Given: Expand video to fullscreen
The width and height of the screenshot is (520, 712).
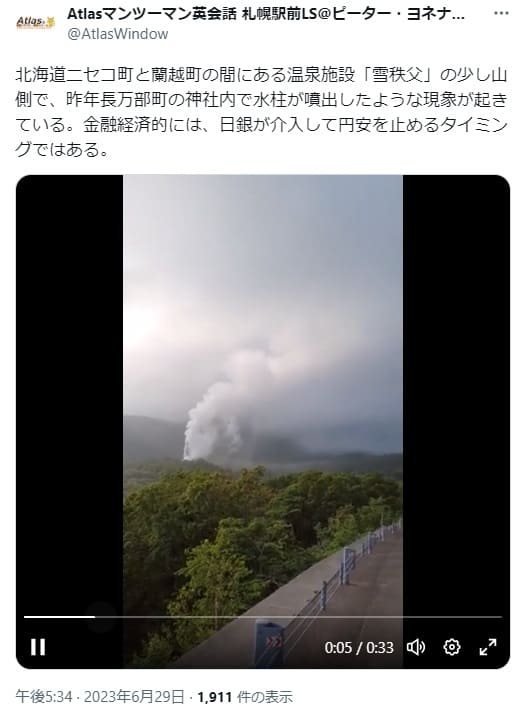Looking at the screenshot, I should pyautogui.click(x=488, y=647).
